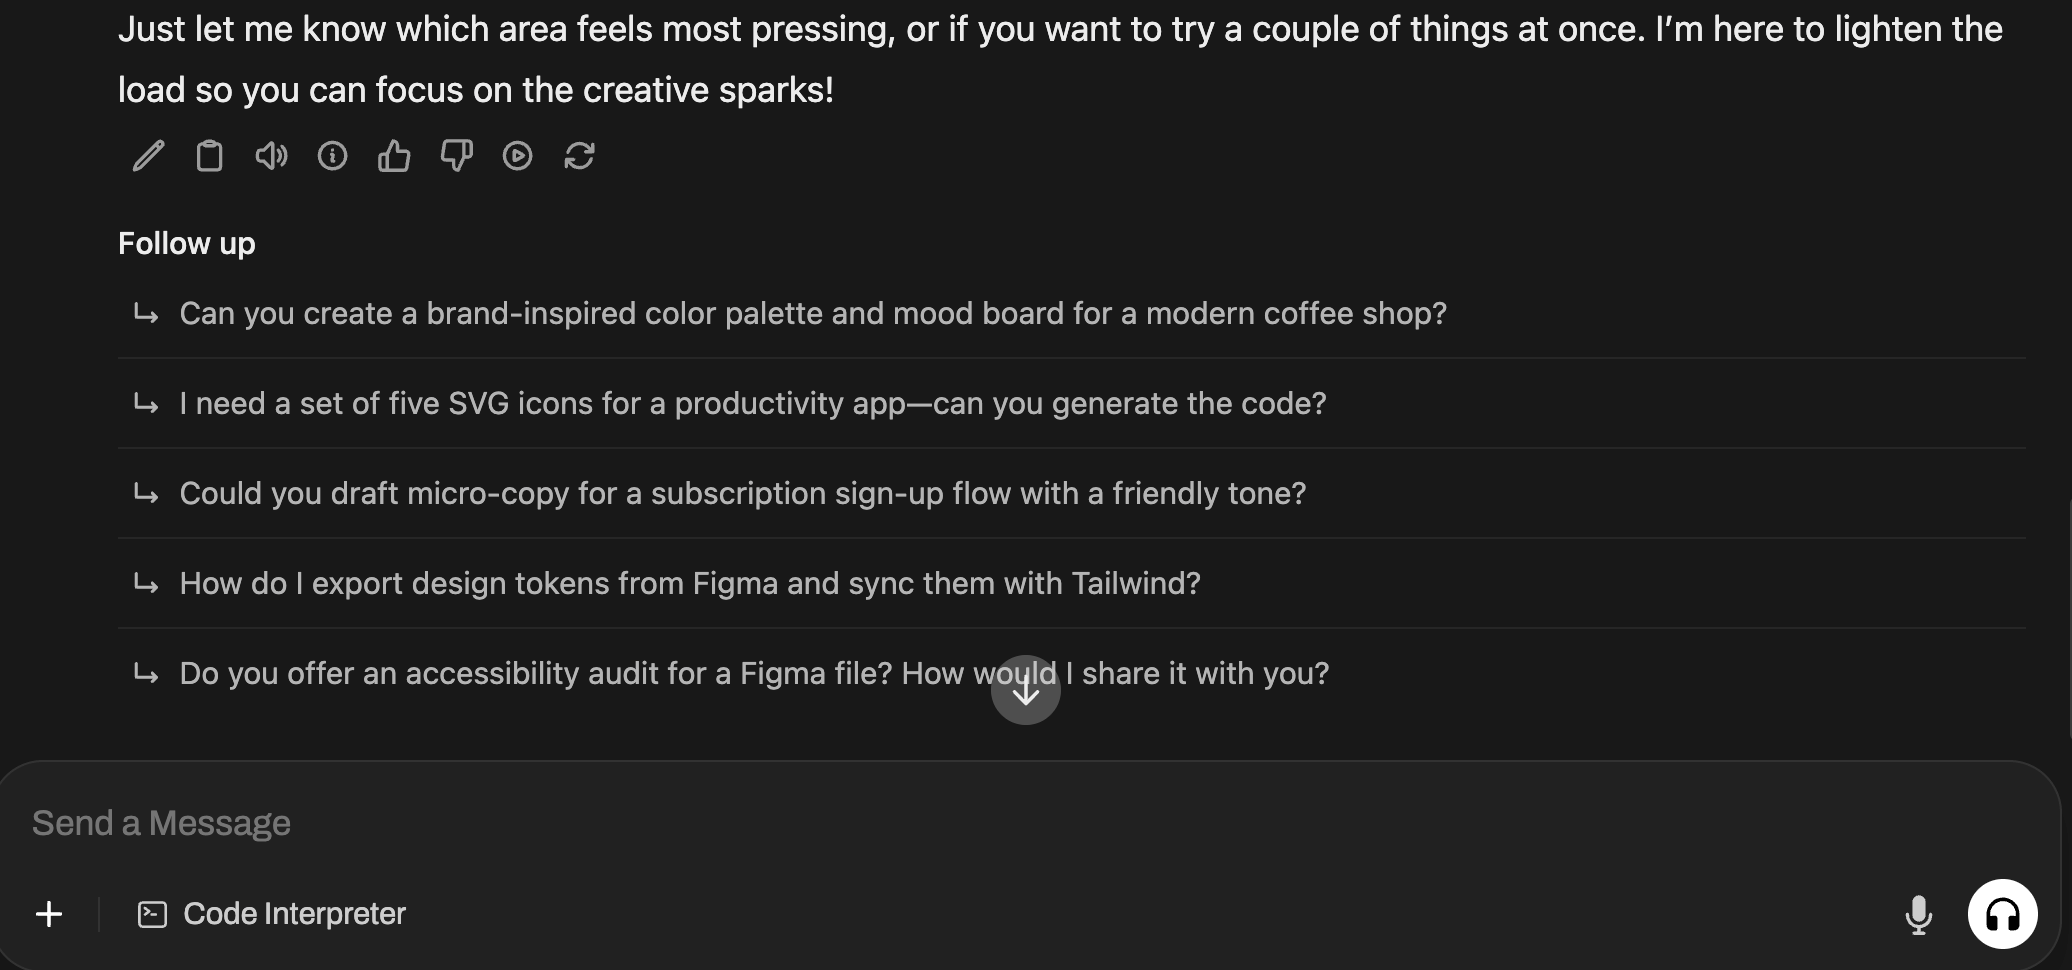The image size is (2072, 970).
Task: Give thumbs down to the response
Action: (x=456, y=156)
